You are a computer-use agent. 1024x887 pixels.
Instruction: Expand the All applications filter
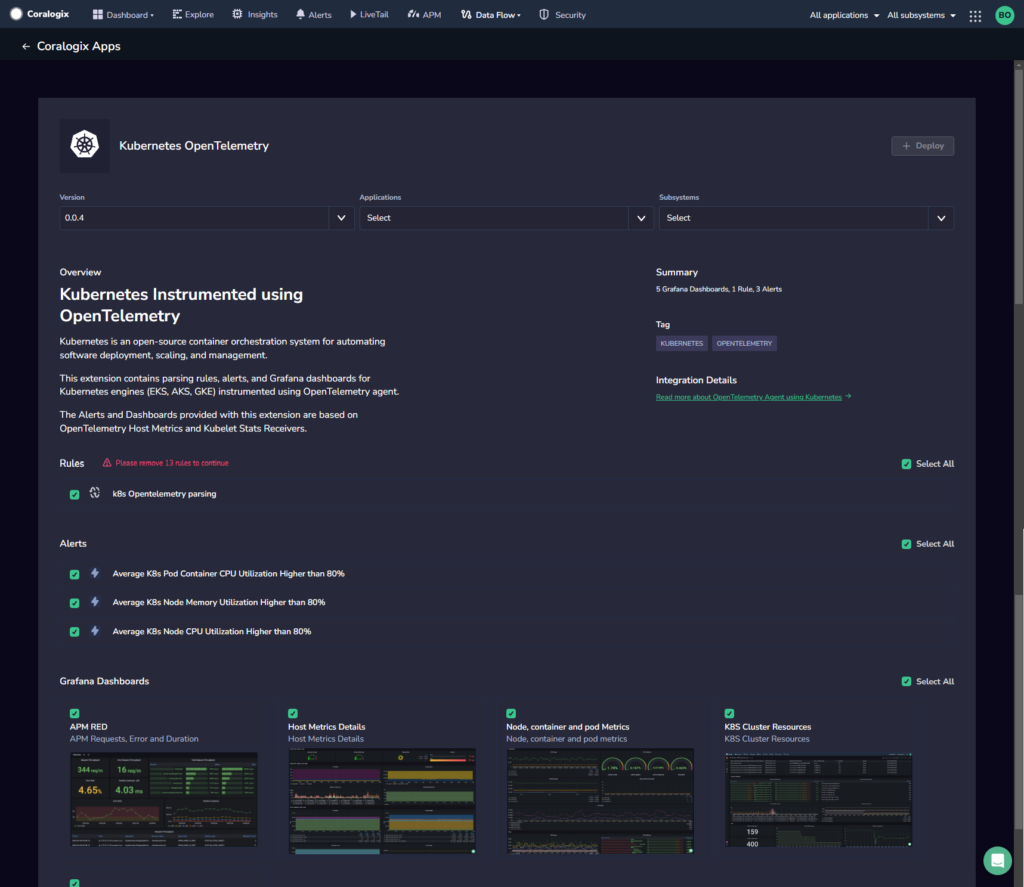coord(844,15)
